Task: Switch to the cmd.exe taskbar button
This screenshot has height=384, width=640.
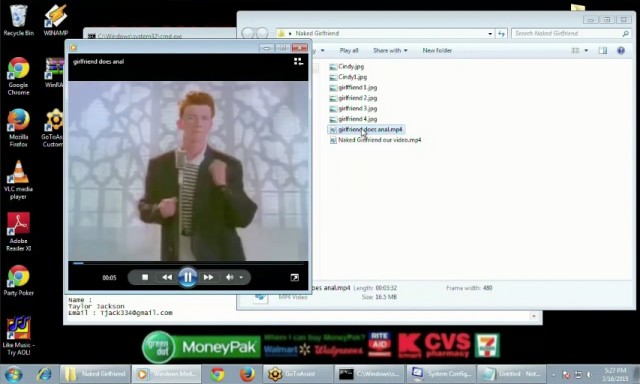Action: 369,374
